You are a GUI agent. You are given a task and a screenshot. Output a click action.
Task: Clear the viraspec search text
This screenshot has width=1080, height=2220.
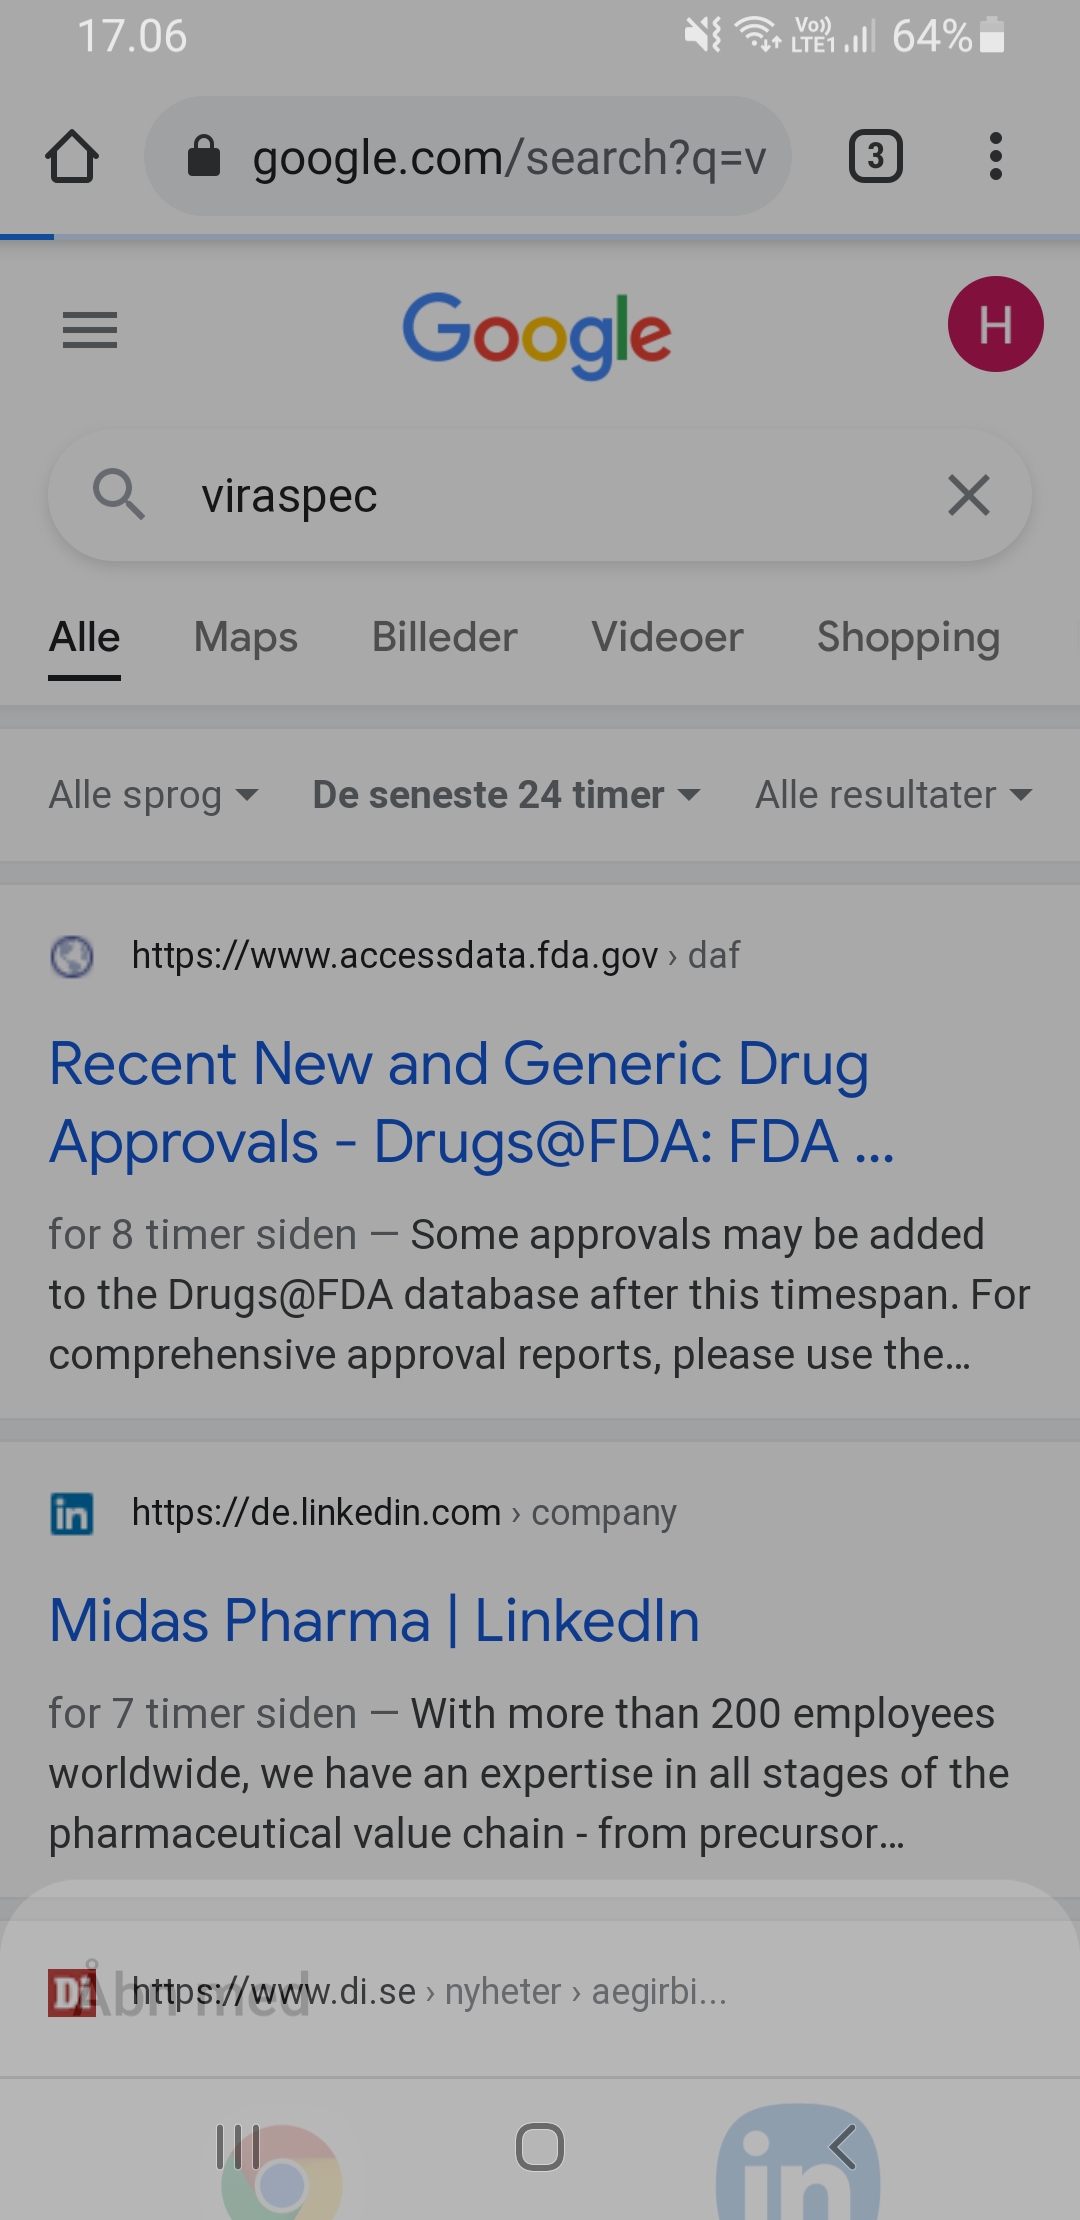coord(968,495)
